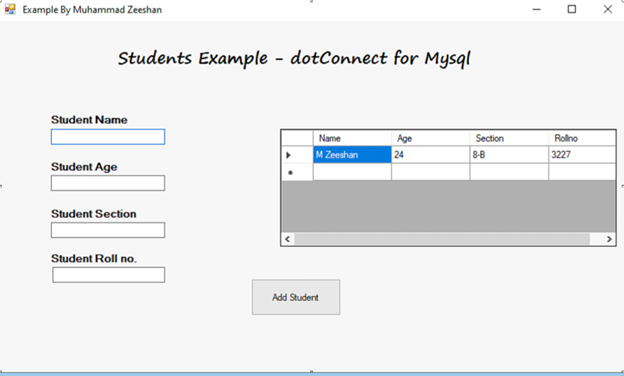Click the Rollno column header
The width and height of the screenshot is (624, 376).
(582, 138)
